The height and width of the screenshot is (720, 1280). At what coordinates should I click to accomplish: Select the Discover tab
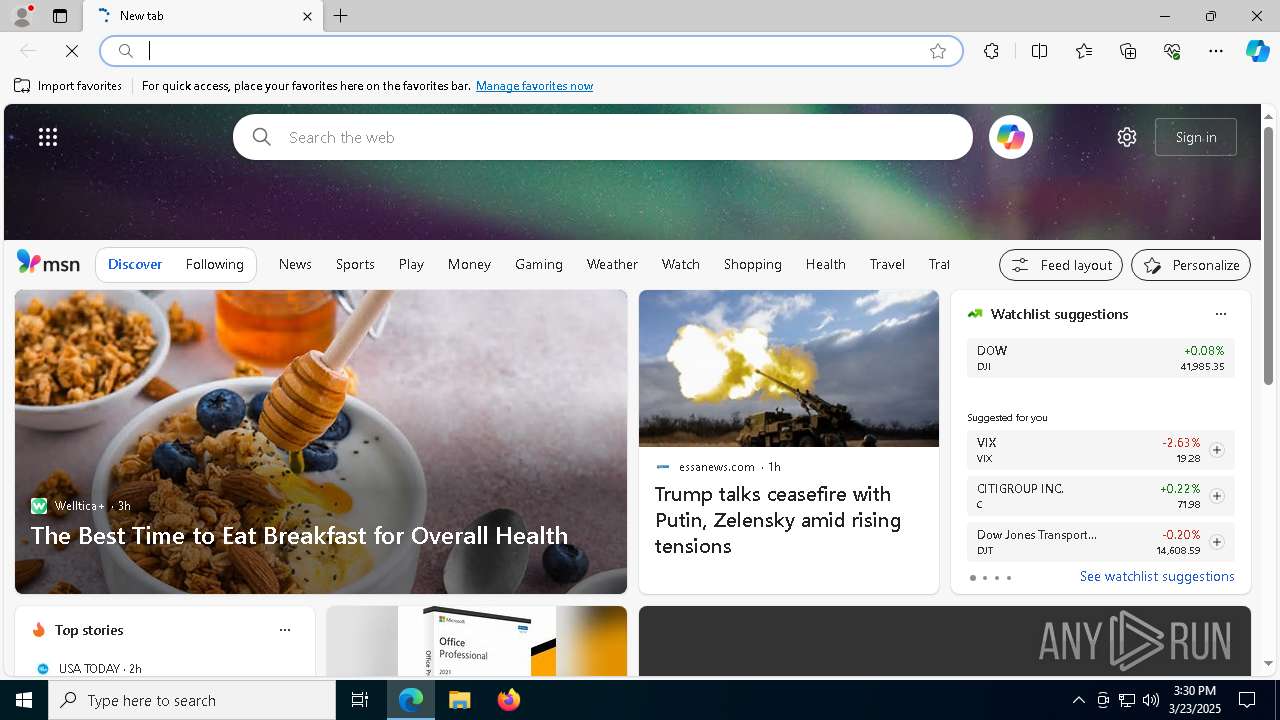[135, 264]
